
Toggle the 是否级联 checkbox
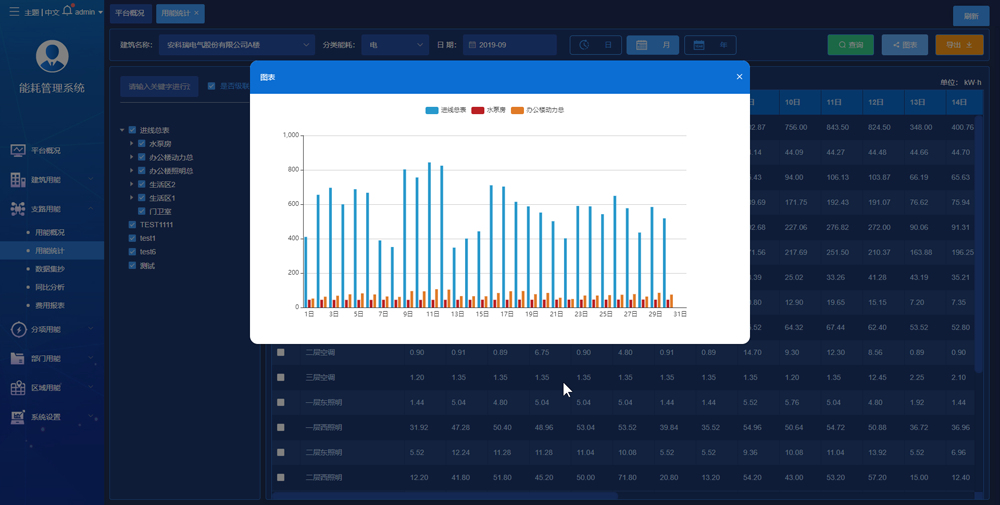point(212,86)
